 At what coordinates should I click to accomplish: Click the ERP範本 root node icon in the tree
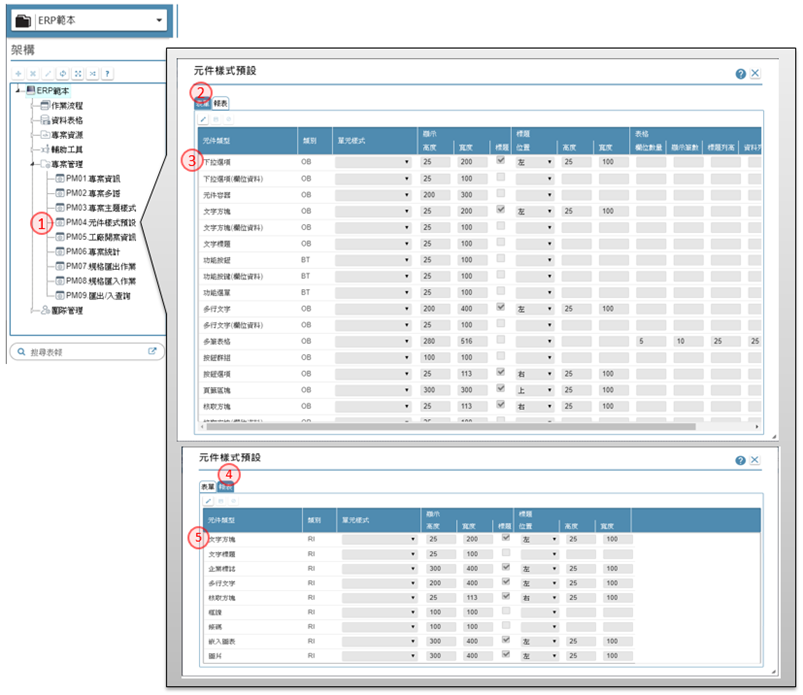(31, 91)
